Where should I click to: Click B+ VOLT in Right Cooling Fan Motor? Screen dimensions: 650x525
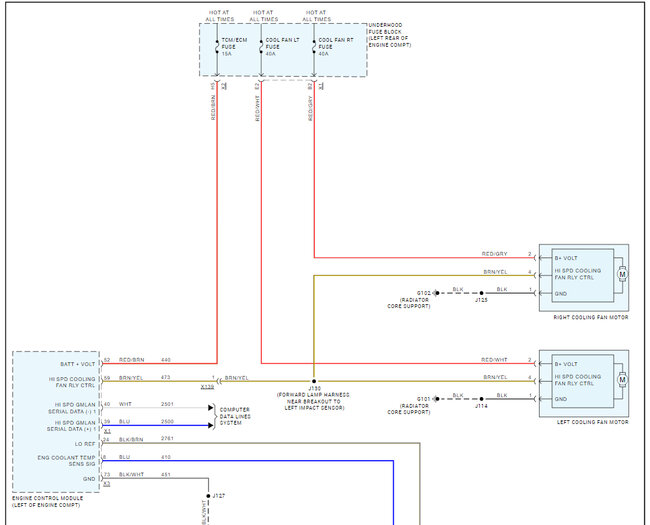tap(566, 258)
